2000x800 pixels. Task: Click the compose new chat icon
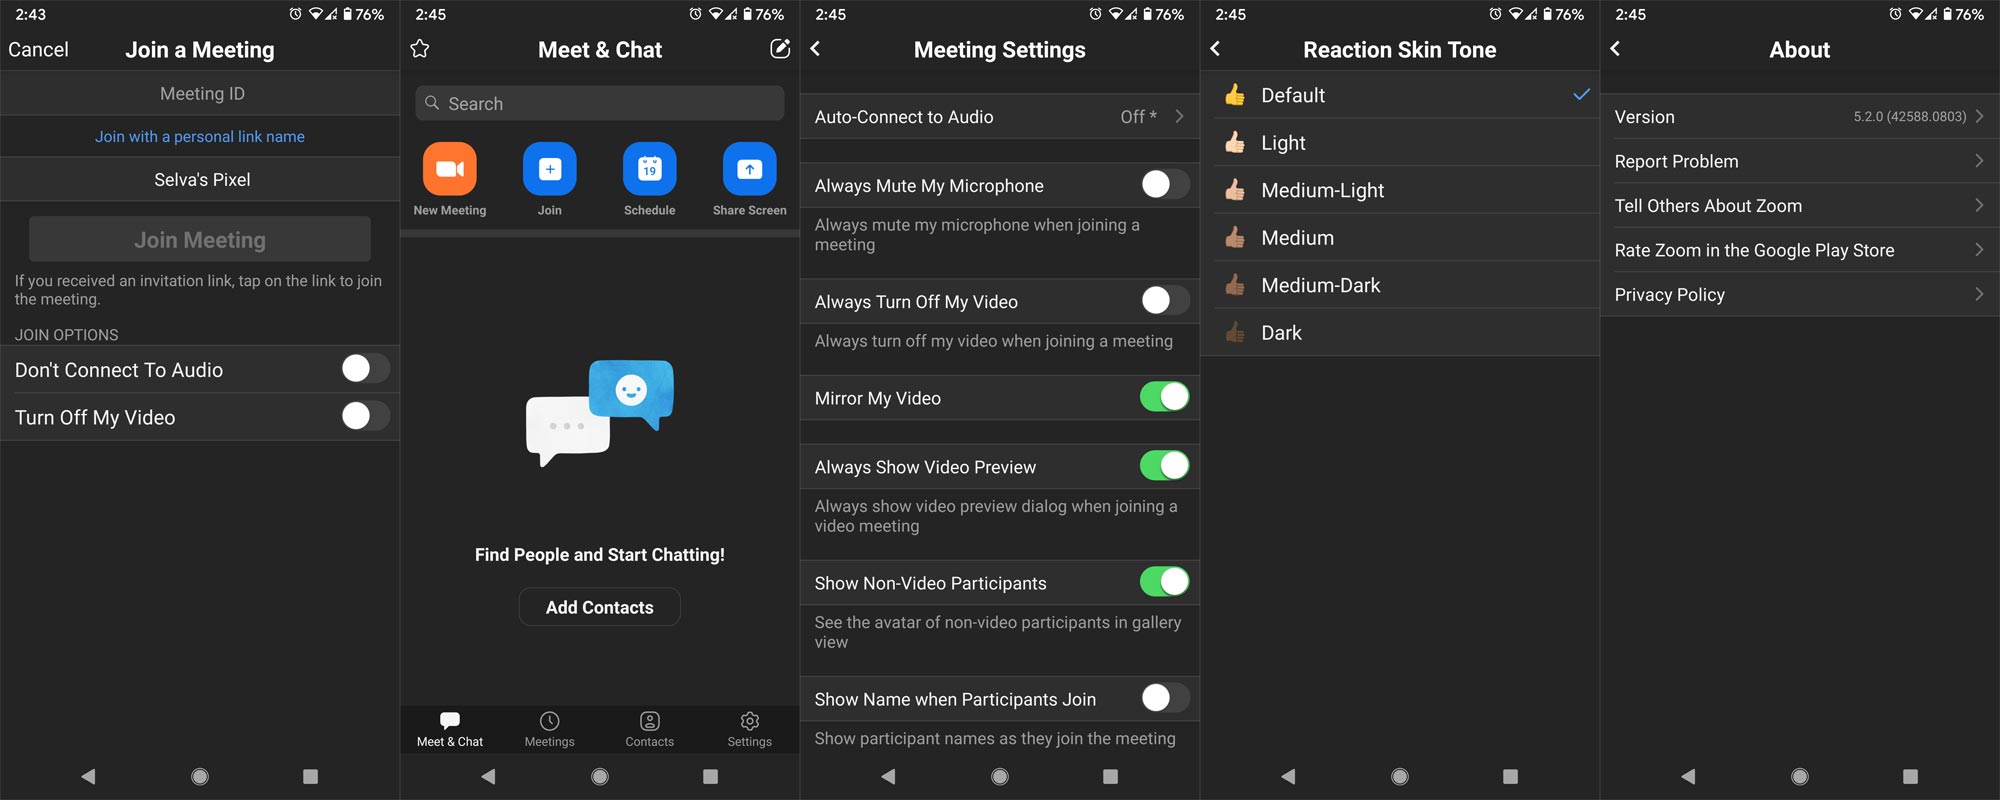(x=780, y=49)
